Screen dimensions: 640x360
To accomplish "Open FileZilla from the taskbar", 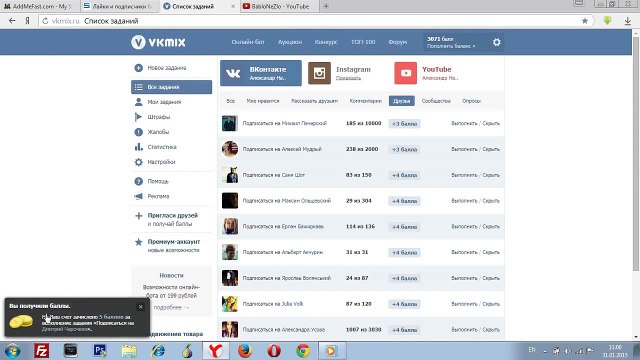I will coord(41,351).
